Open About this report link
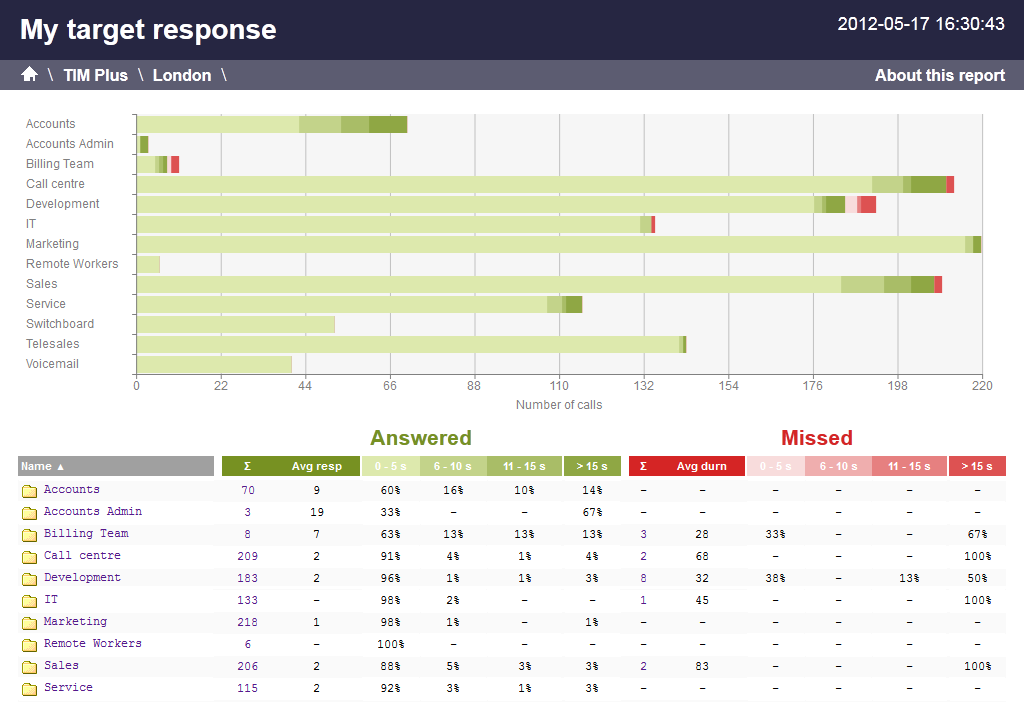 (x=939, y=75)
